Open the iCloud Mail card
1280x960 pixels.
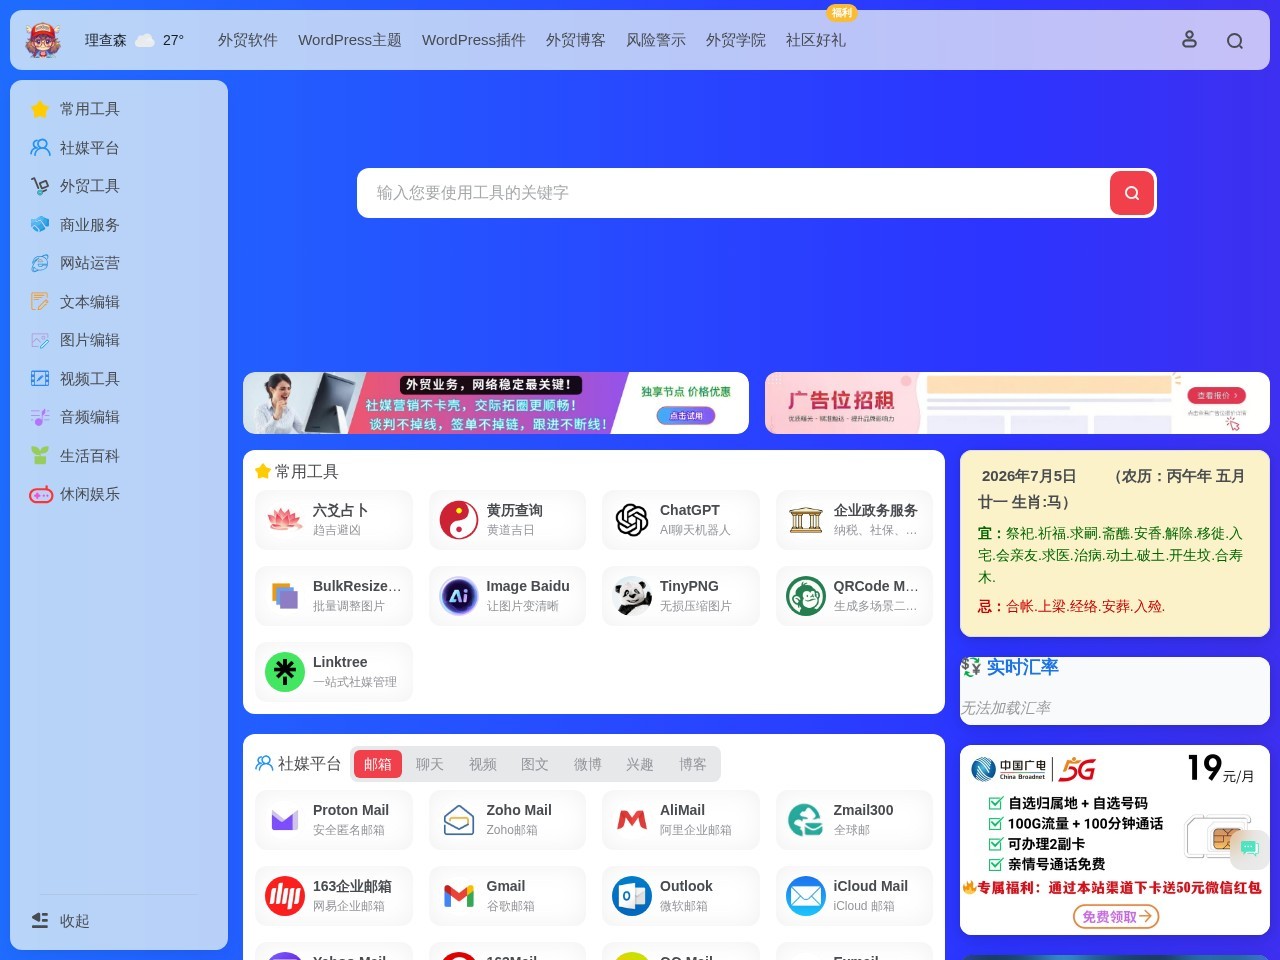click(854, 896)
